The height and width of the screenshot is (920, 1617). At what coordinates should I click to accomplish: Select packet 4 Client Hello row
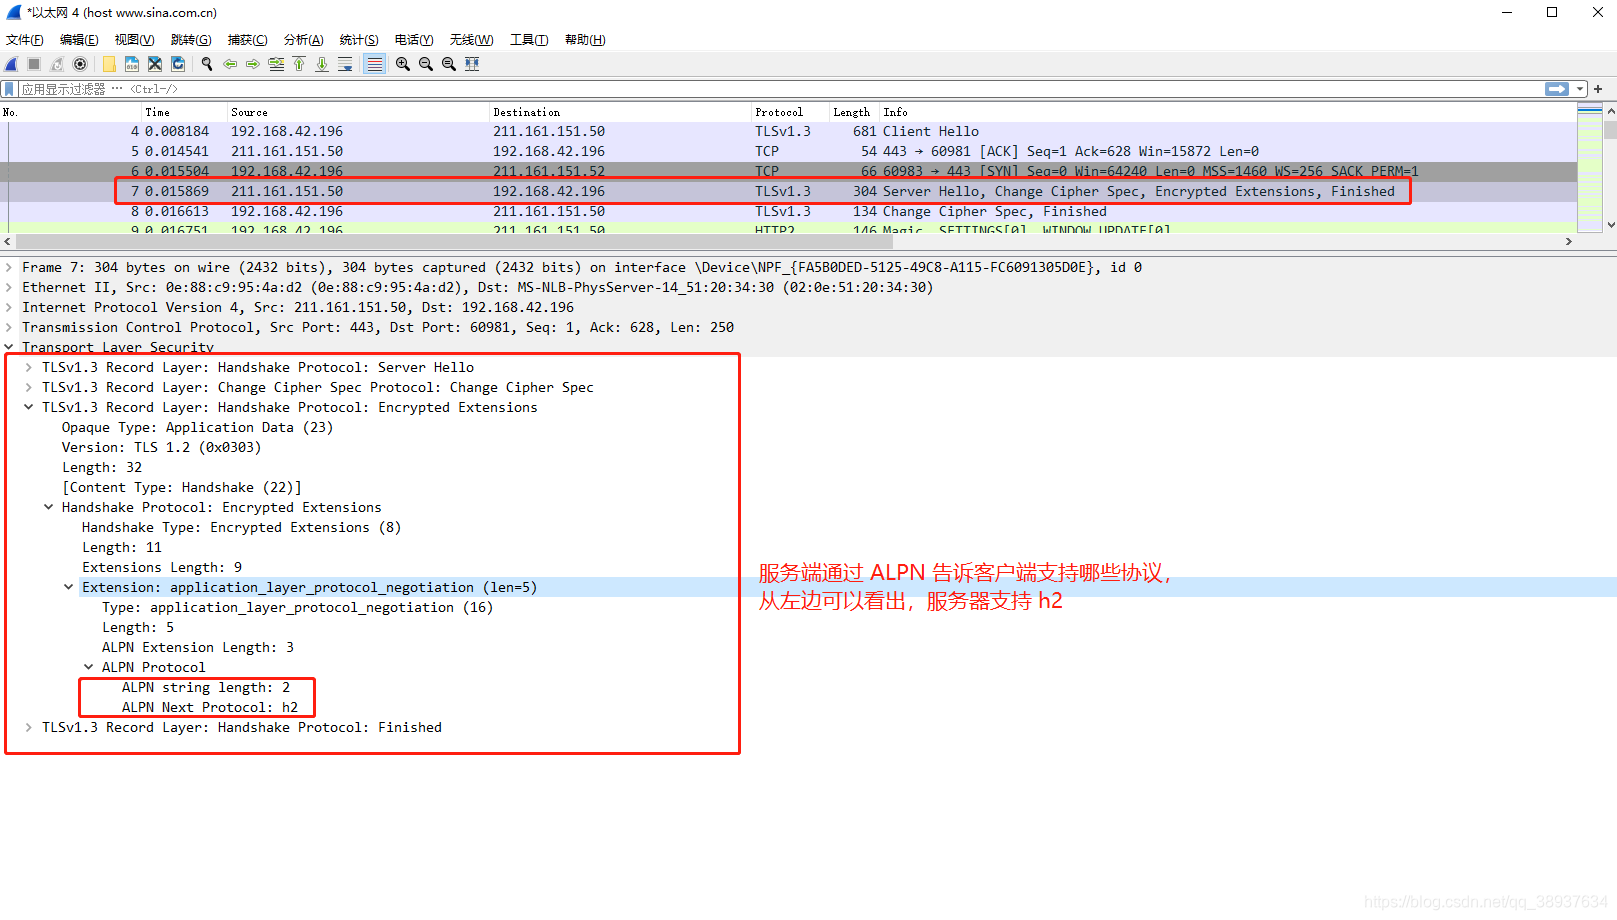[x=788, y=131]
